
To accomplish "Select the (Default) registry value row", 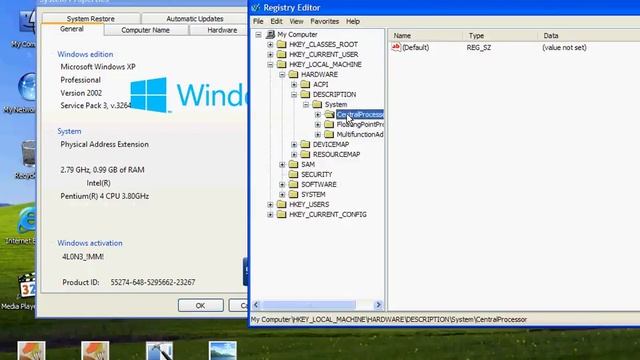I will (514, 47).
